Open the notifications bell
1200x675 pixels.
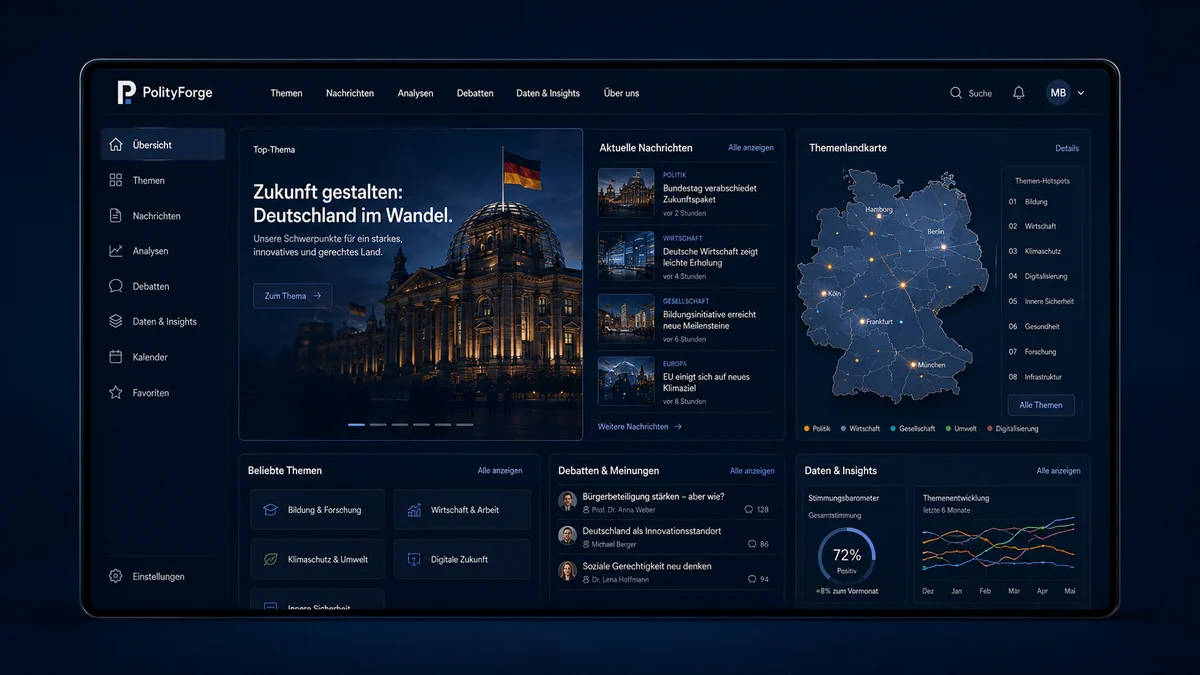pyautogui.click(x=1019, y=93)
